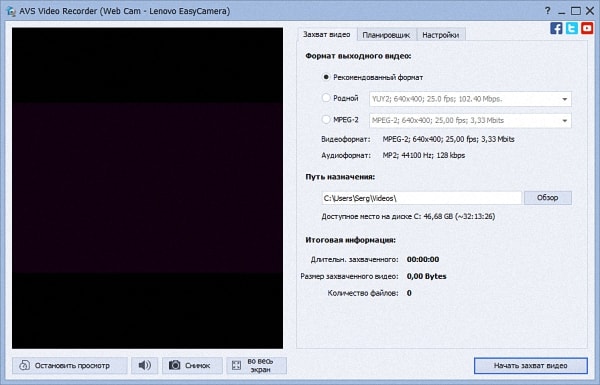
Task: Click the help question mark icon
Action: click(548, 11)
